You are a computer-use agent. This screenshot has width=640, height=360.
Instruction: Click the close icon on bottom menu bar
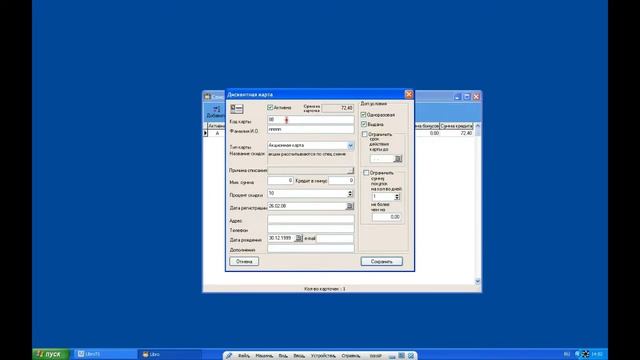[x=411, y=356]
